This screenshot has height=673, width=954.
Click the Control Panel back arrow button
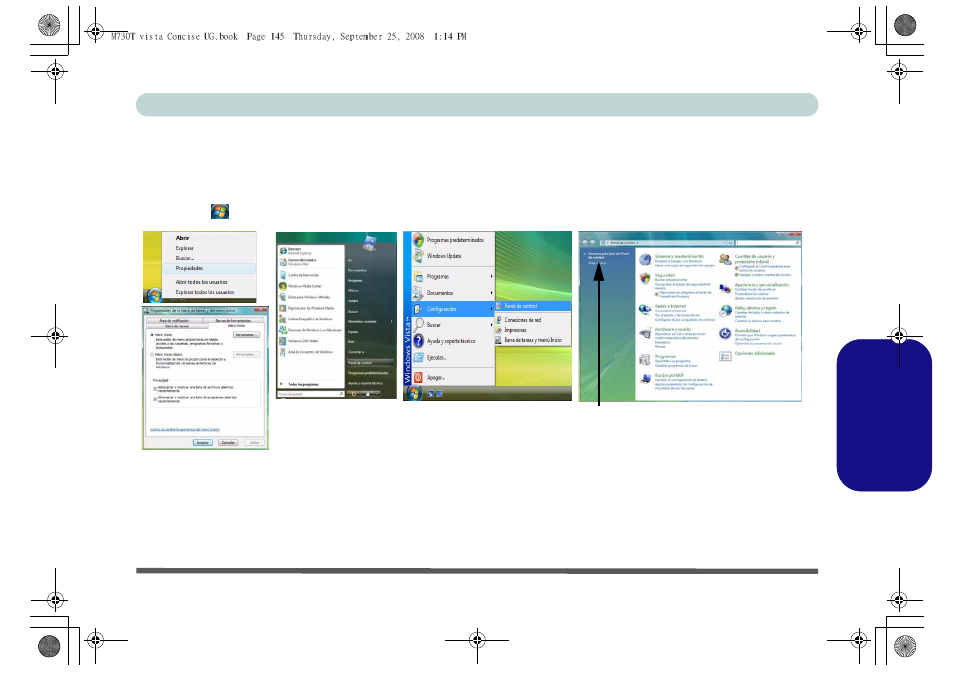click(x=585, y=243)
